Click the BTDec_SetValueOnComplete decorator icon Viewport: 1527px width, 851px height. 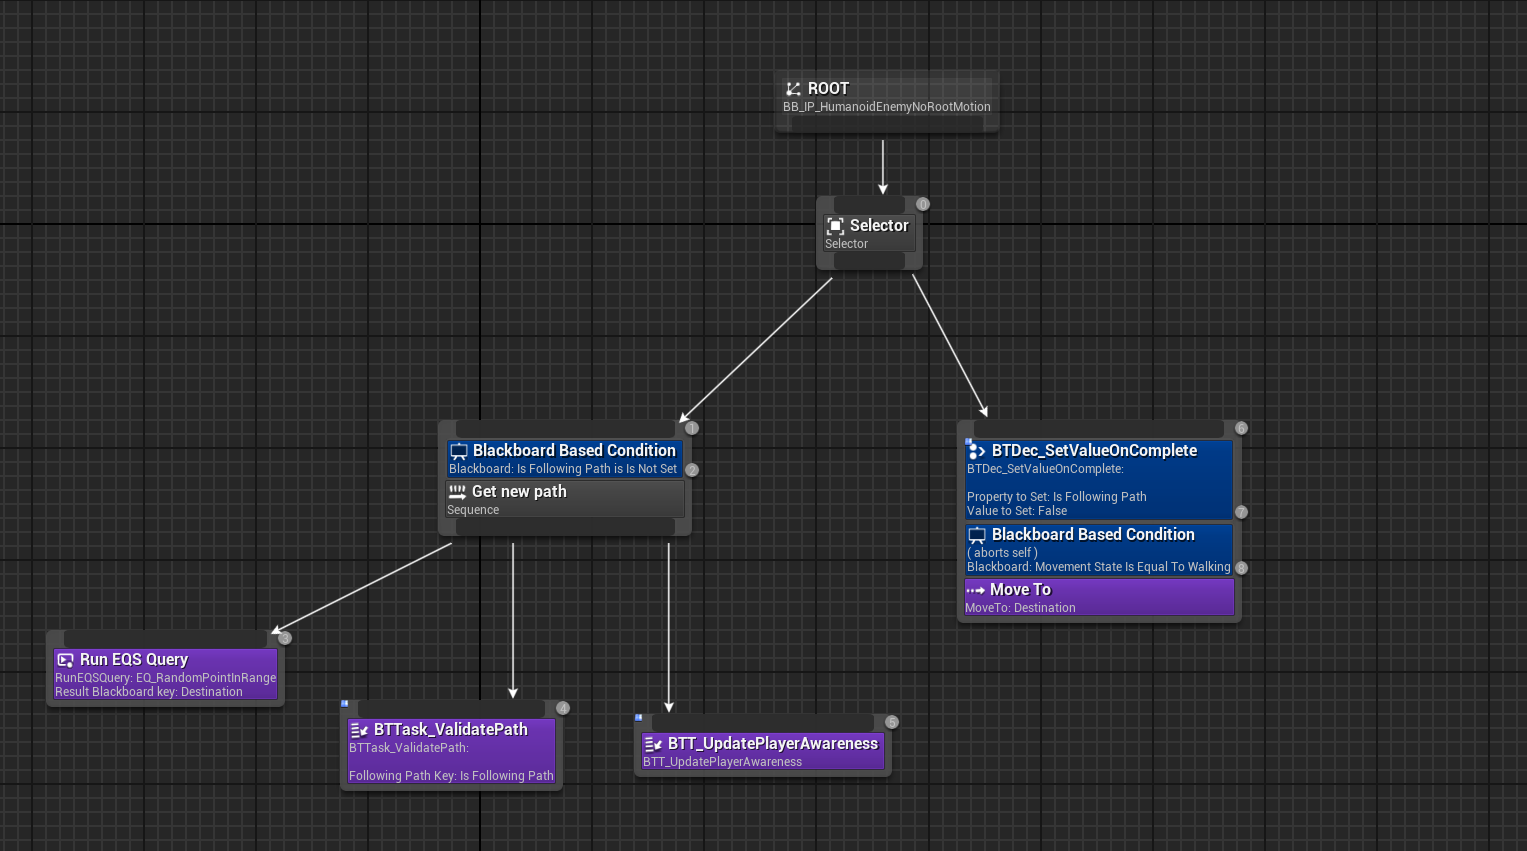(x=977, y=451)
